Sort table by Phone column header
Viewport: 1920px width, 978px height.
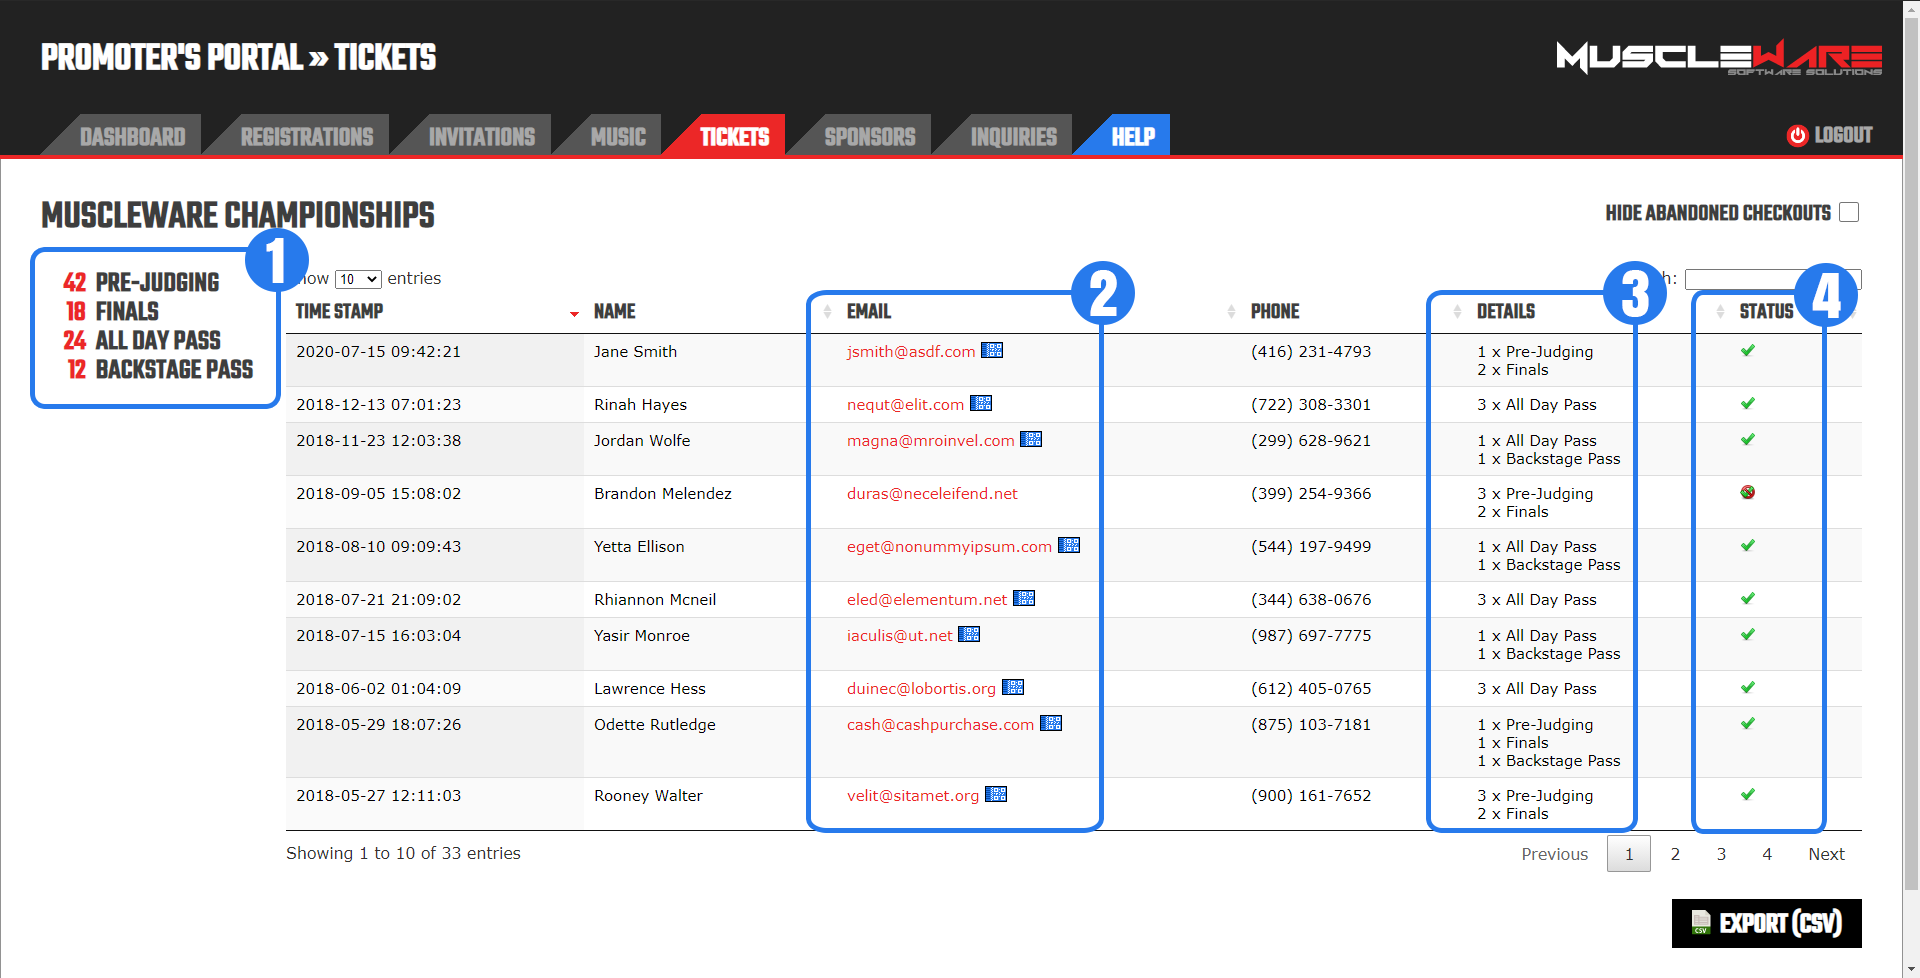(x=1275, y=312)
